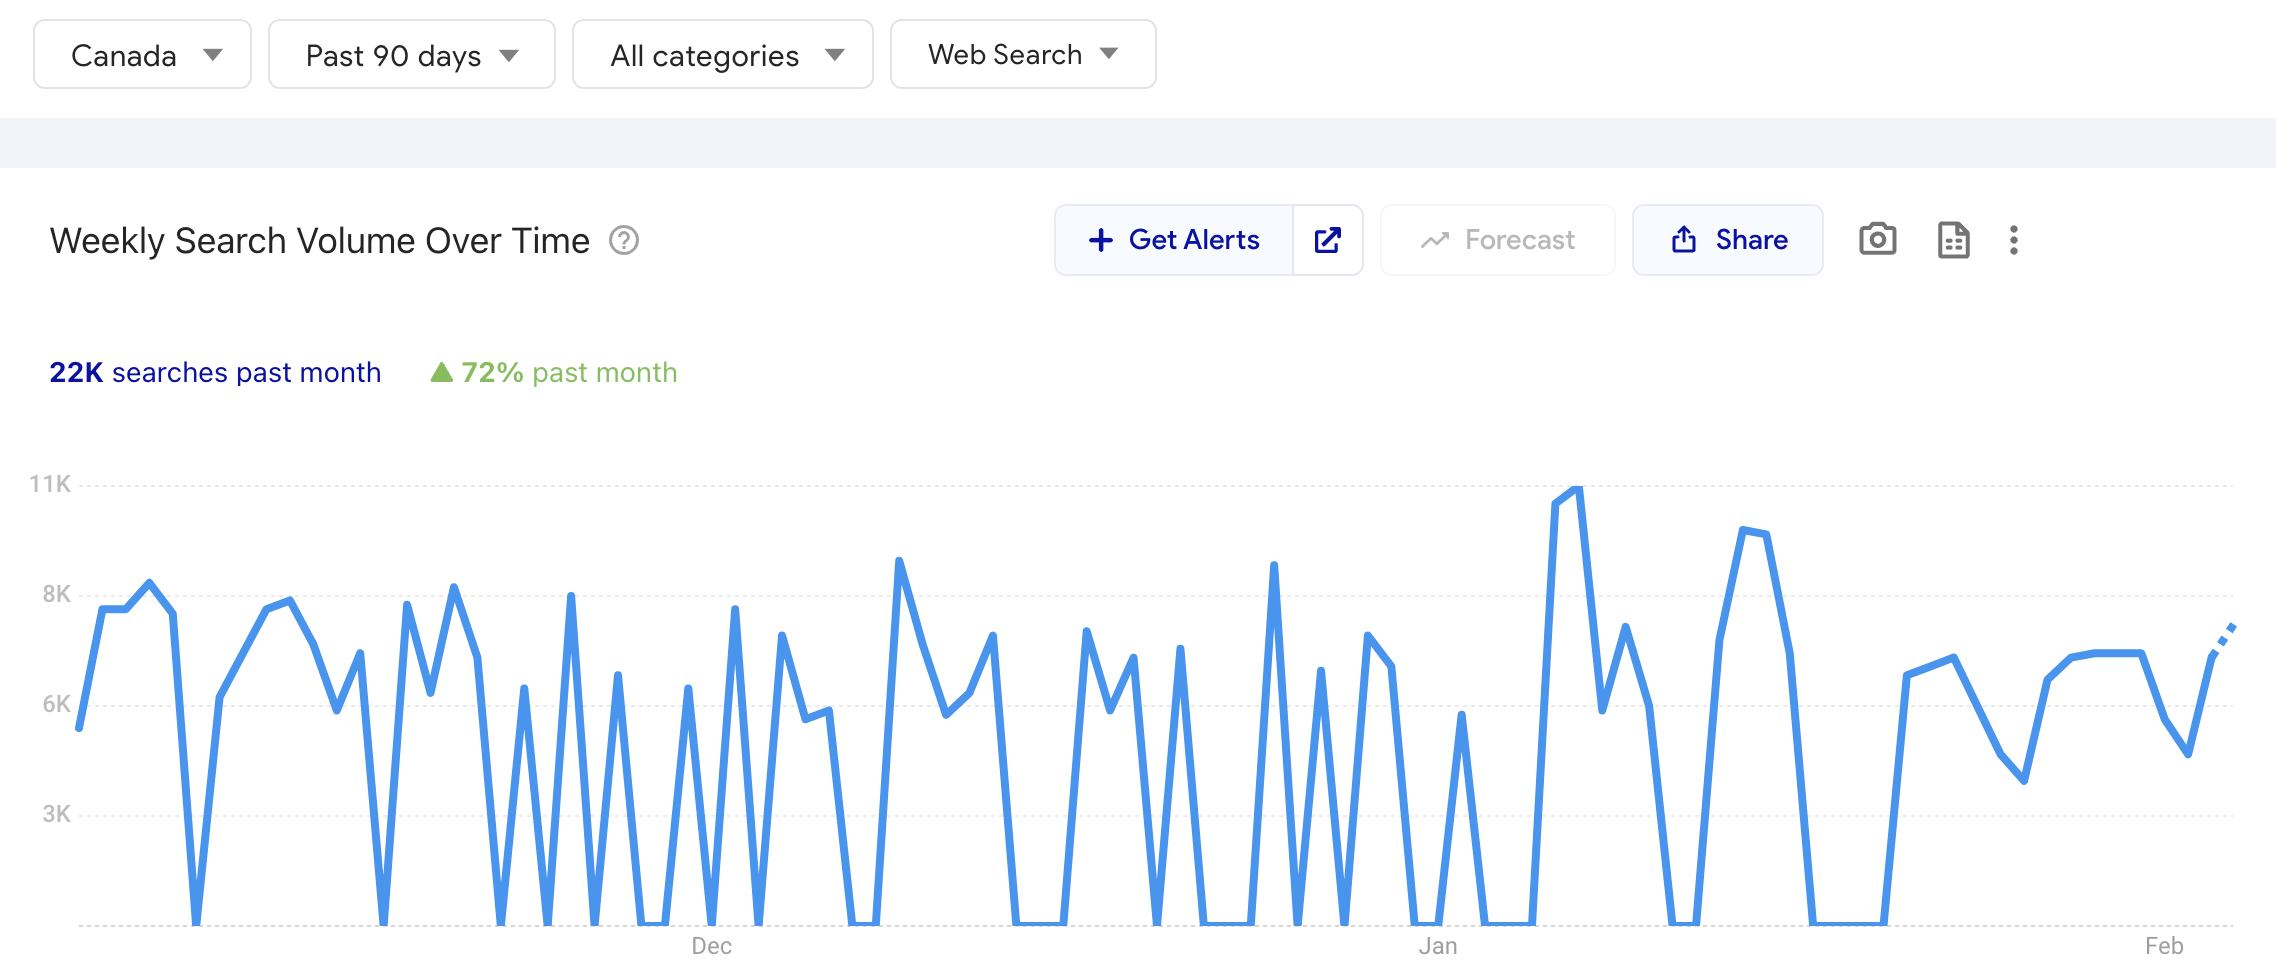Click the highest peak on the chart line

point(1576,488)
